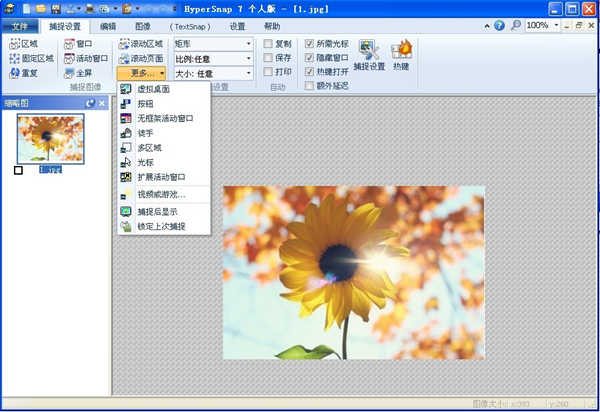Screen dimensions: 600x412
Task: Pick 光标 cursor capture from menu
Action: click(x=147, y=162)
